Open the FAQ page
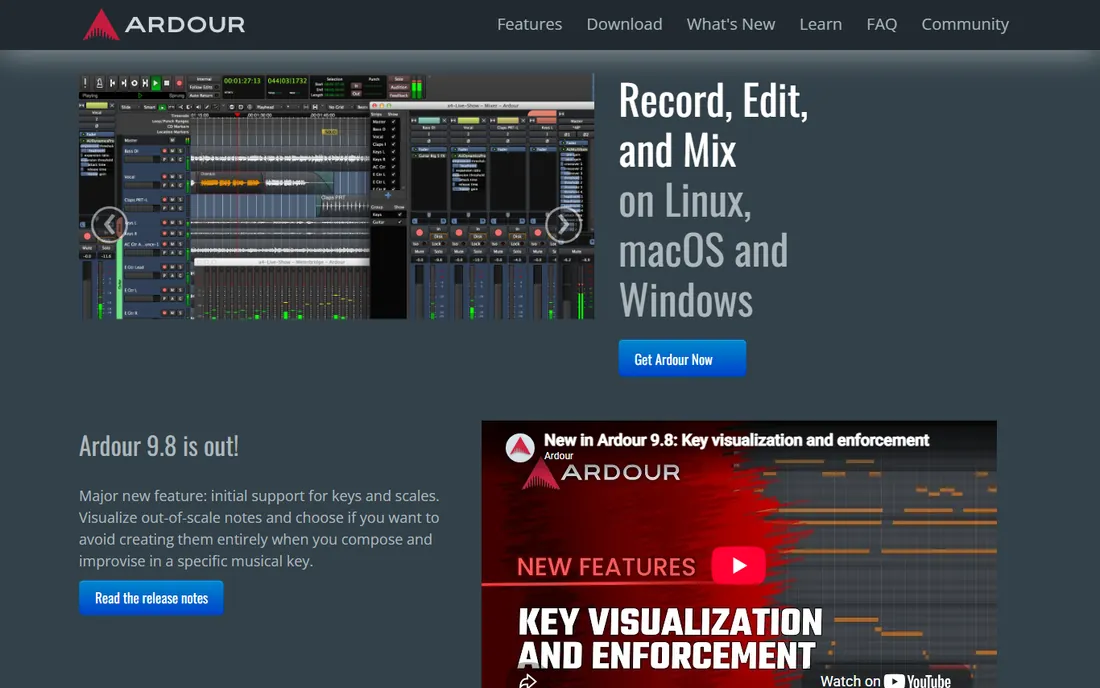1100x688 pixels. [x=882, y=25]
